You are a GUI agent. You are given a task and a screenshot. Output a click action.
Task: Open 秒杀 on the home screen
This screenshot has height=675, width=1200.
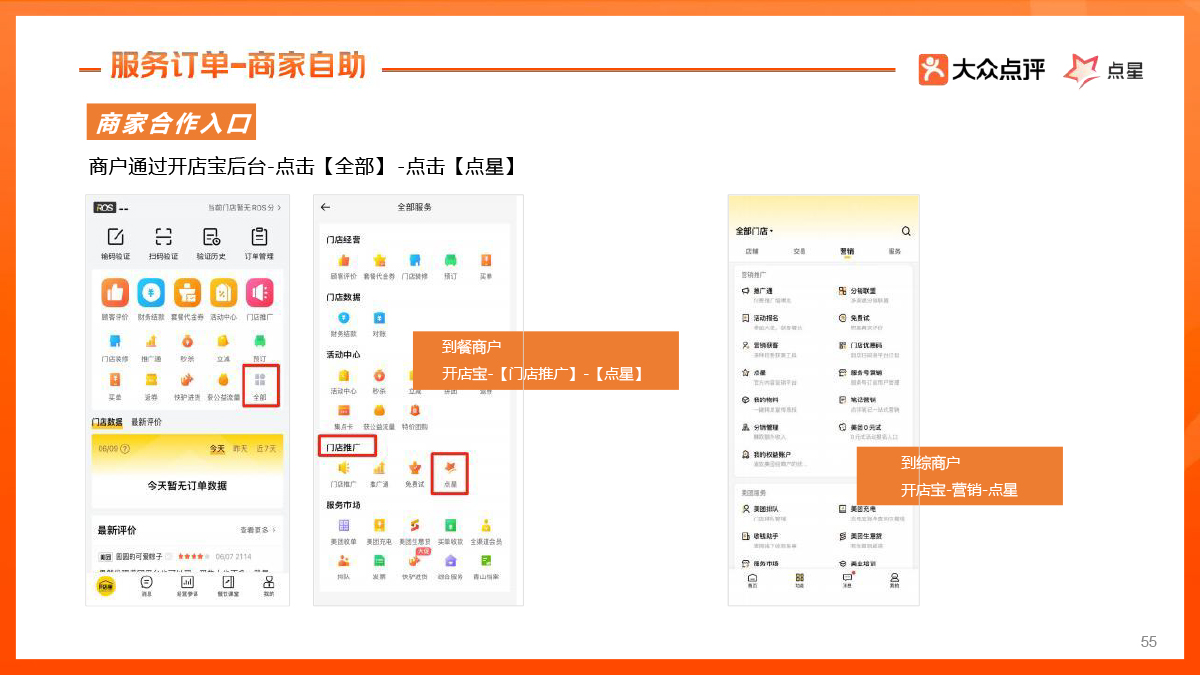click(x=187, y=347)
